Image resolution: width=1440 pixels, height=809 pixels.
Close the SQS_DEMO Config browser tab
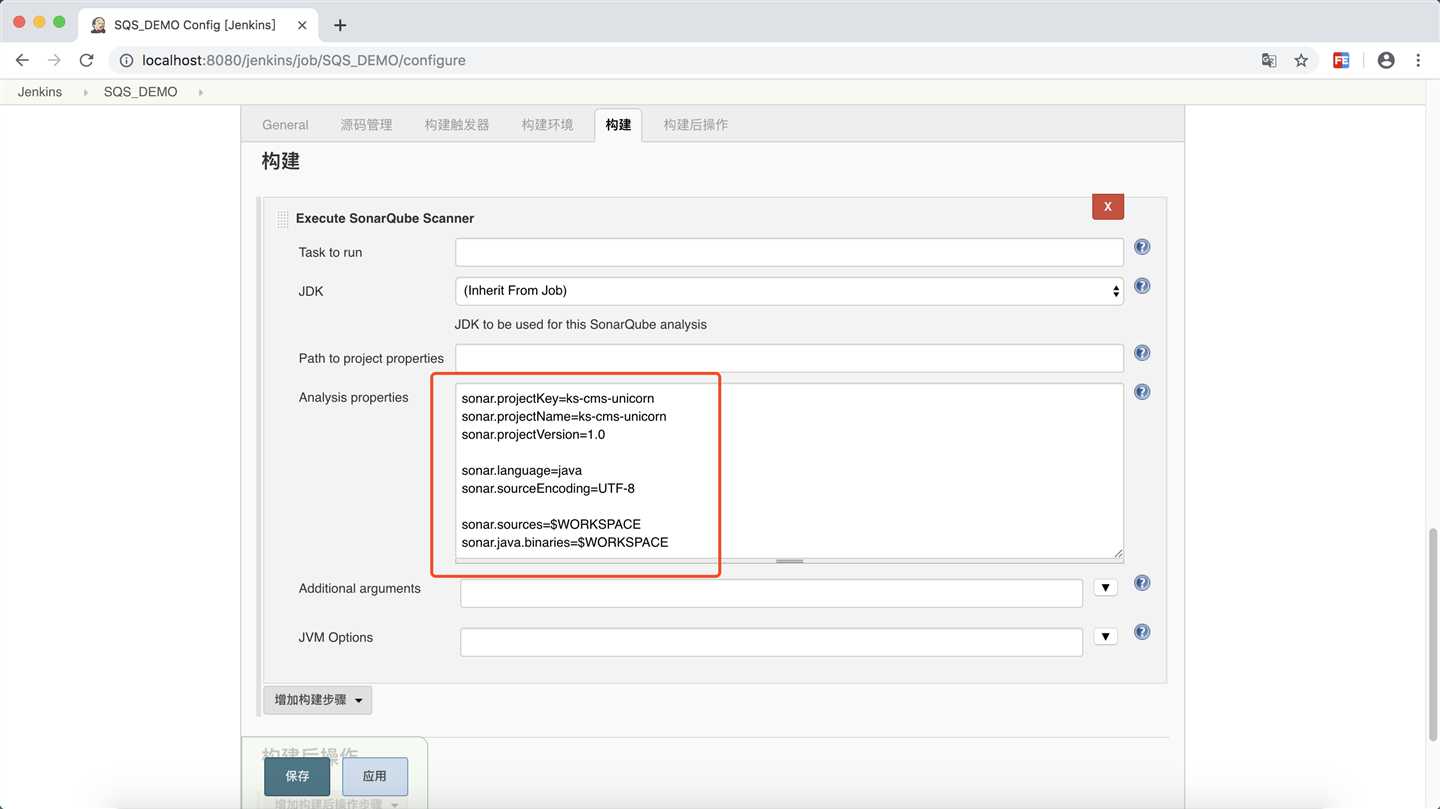coord(302,25)
